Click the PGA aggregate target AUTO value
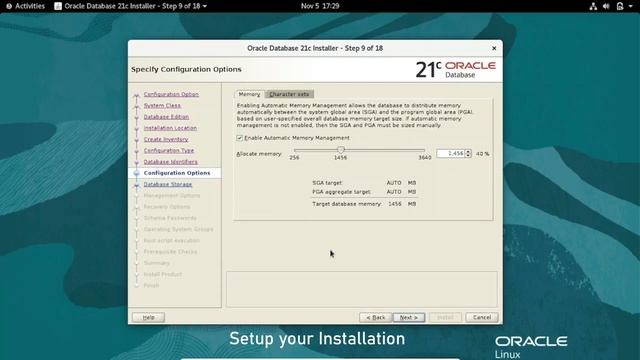 (x=394, y=192)
